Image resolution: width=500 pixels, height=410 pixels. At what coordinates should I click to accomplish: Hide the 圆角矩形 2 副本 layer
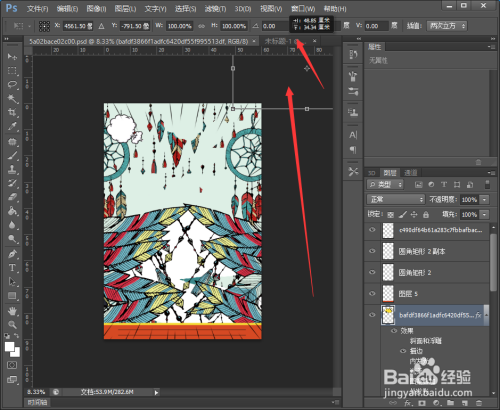pos(372,251)
